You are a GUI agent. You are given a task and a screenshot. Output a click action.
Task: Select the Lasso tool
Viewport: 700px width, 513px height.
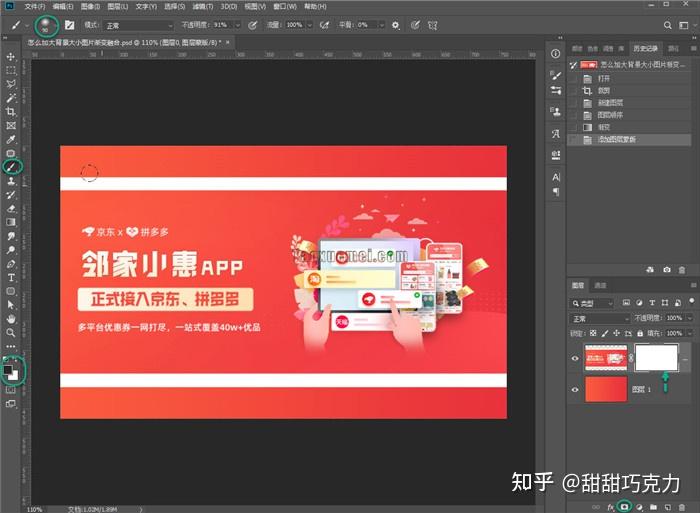11,84
